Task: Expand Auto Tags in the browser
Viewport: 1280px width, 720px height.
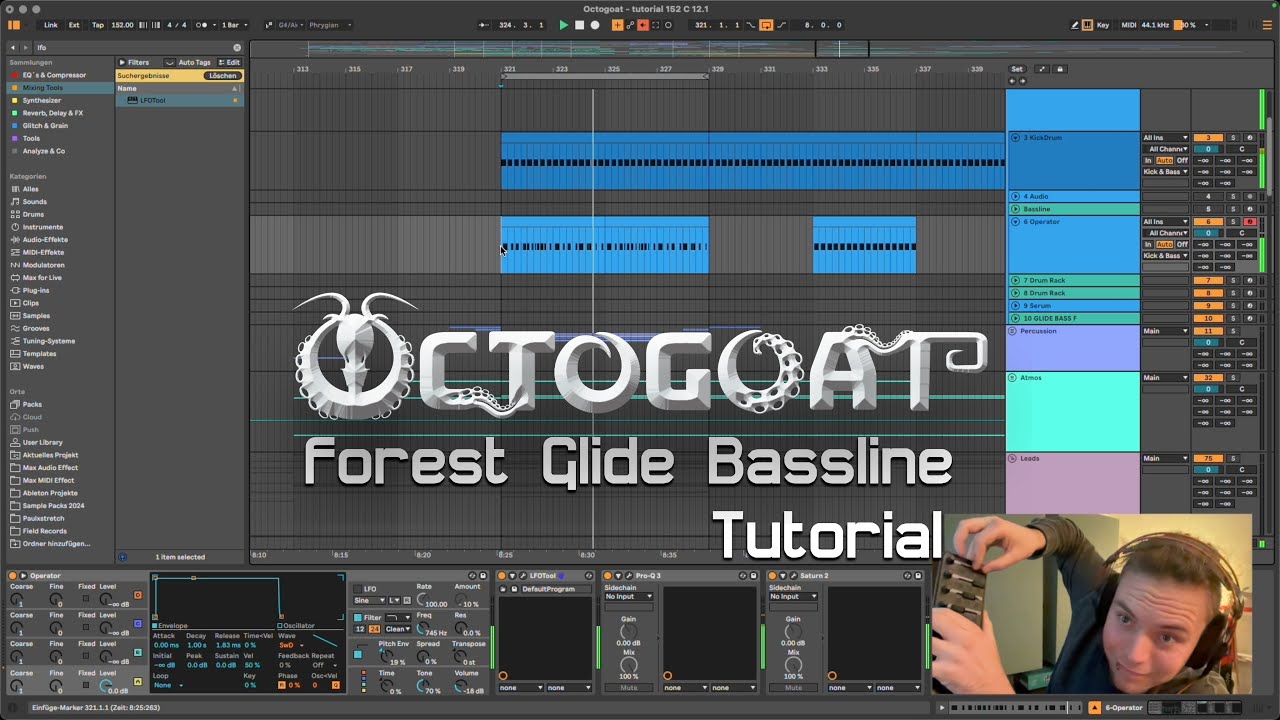Action: (x=189, y=62)
